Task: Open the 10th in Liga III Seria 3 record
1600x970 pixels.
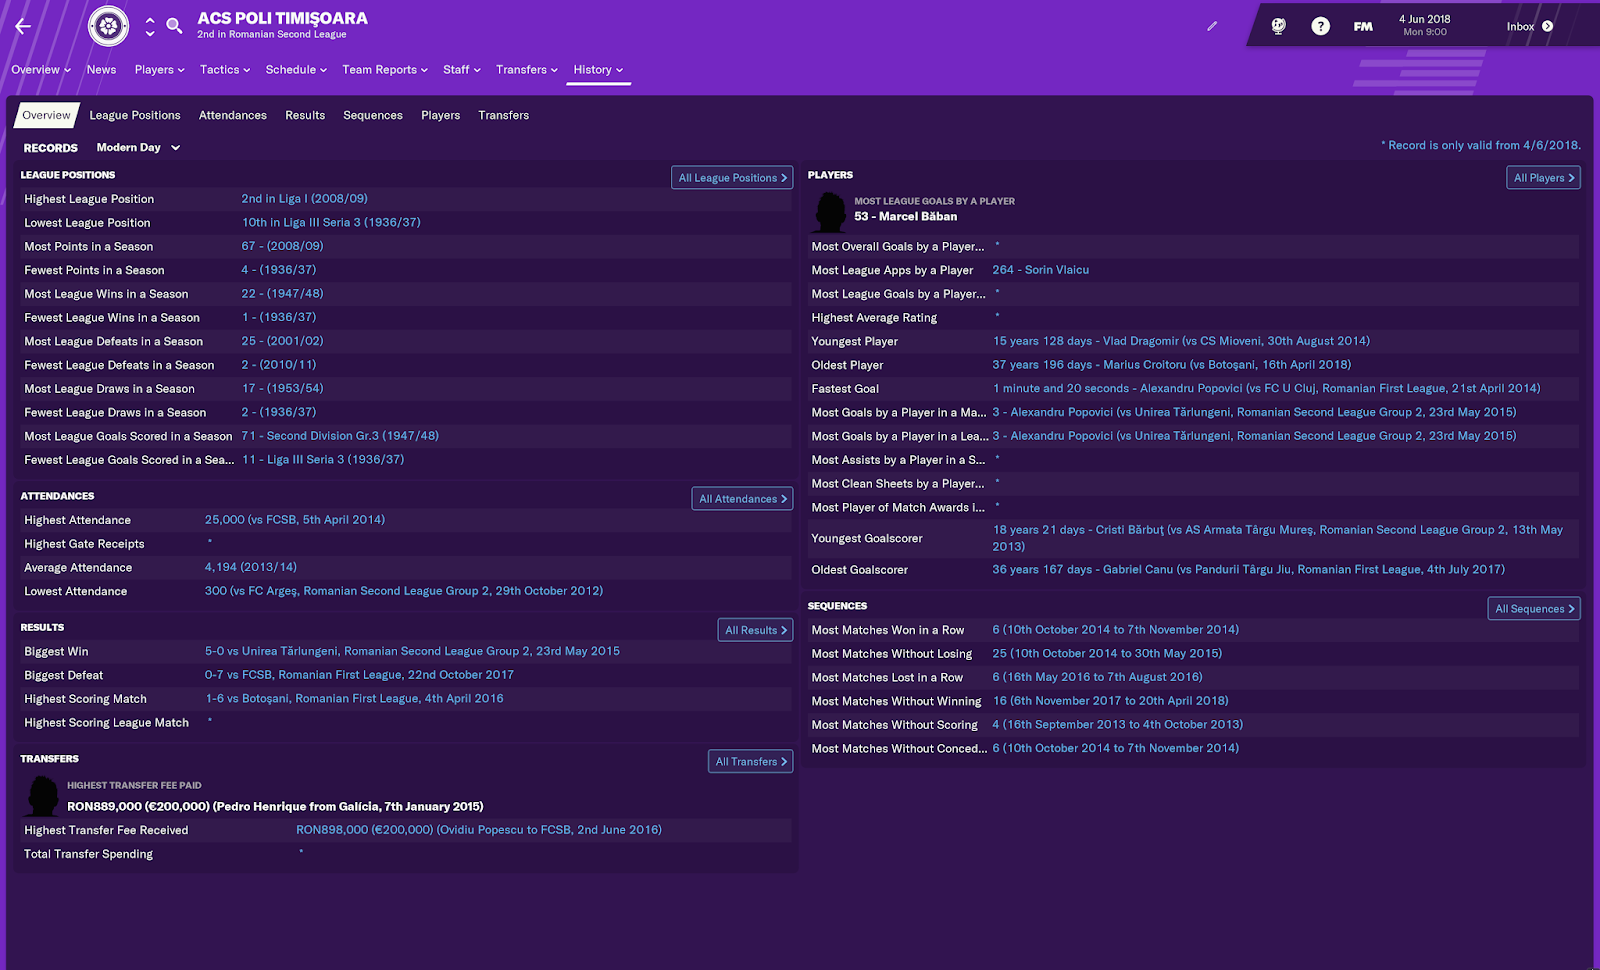Action: pyautogui.click(x=331, y=222)
